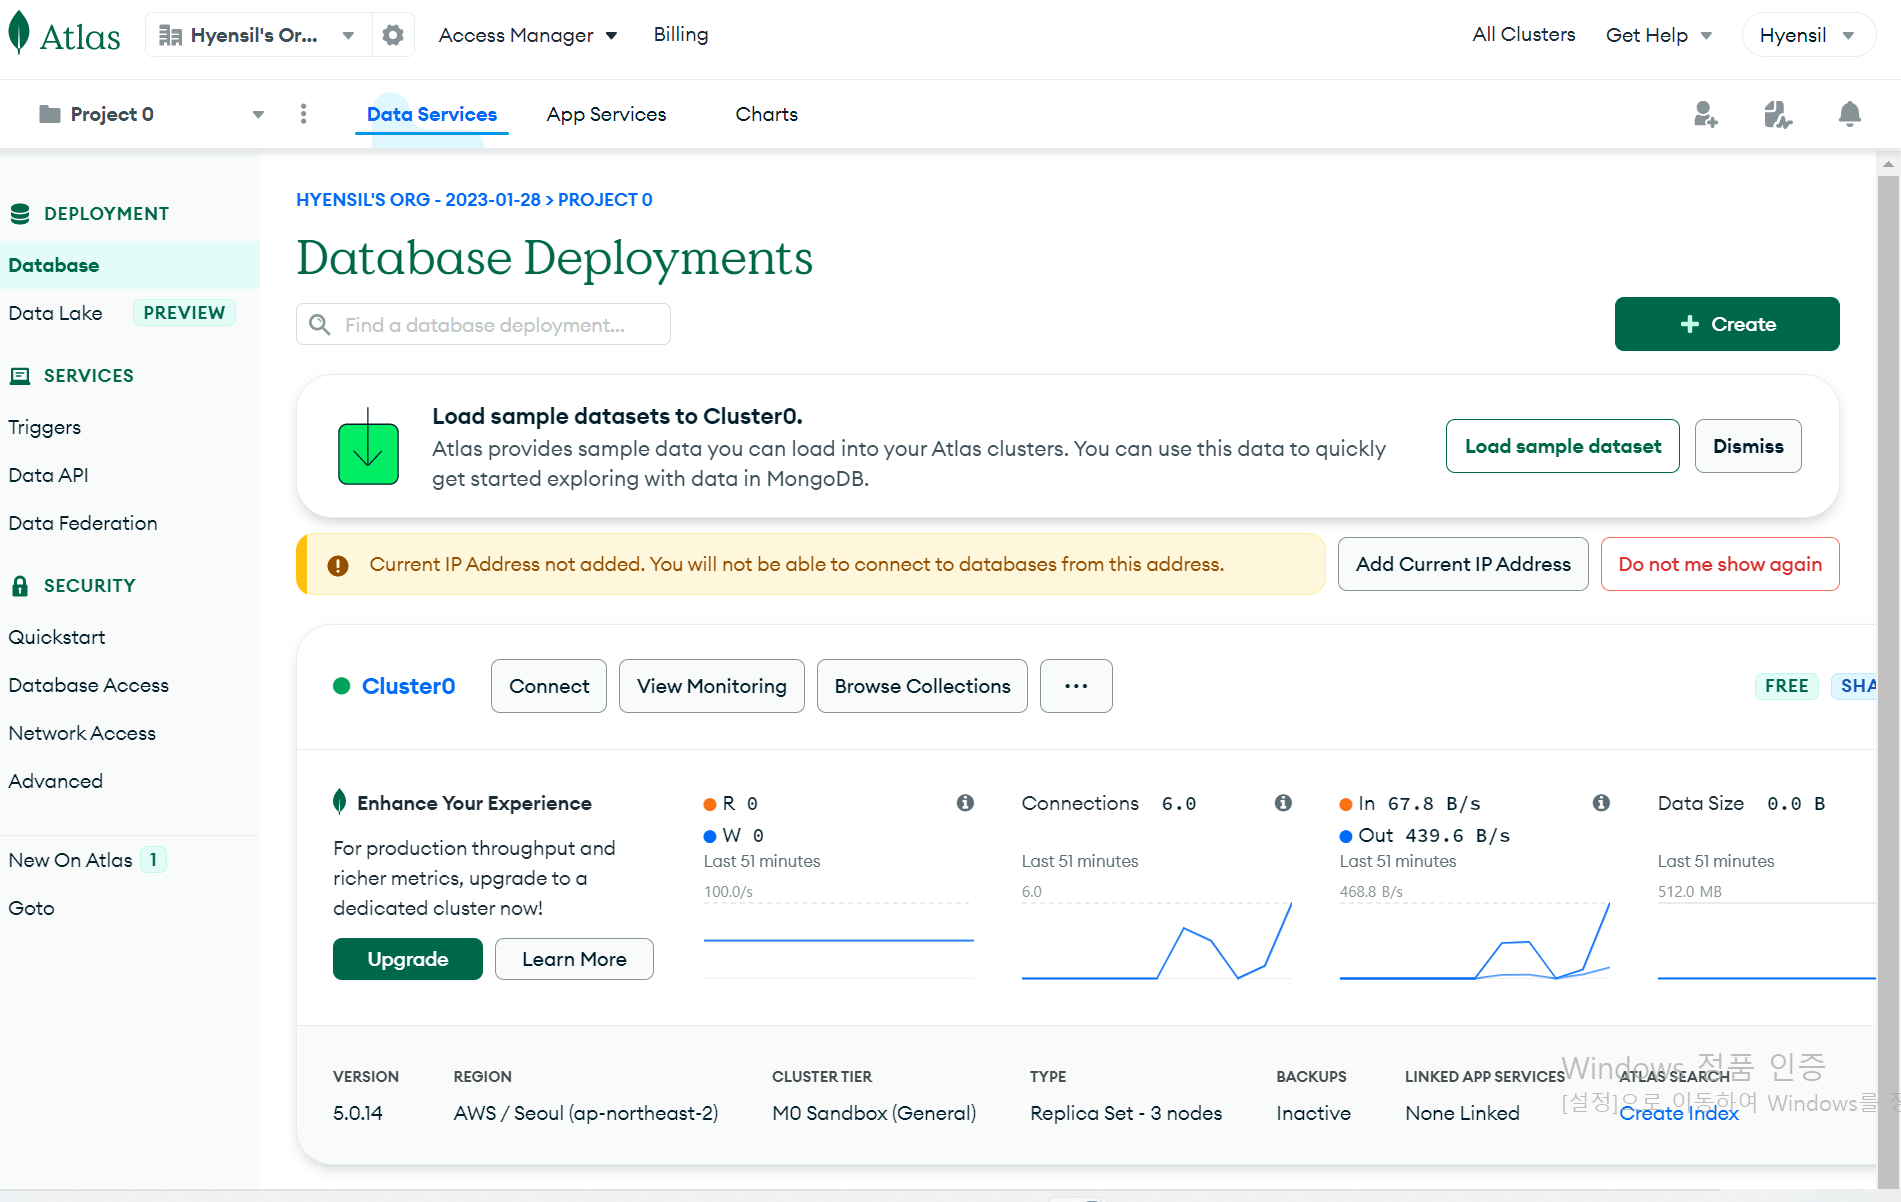Open Billing in the top navigation
Viewport: 1901px width, 1202px height.
click(681, 34)
